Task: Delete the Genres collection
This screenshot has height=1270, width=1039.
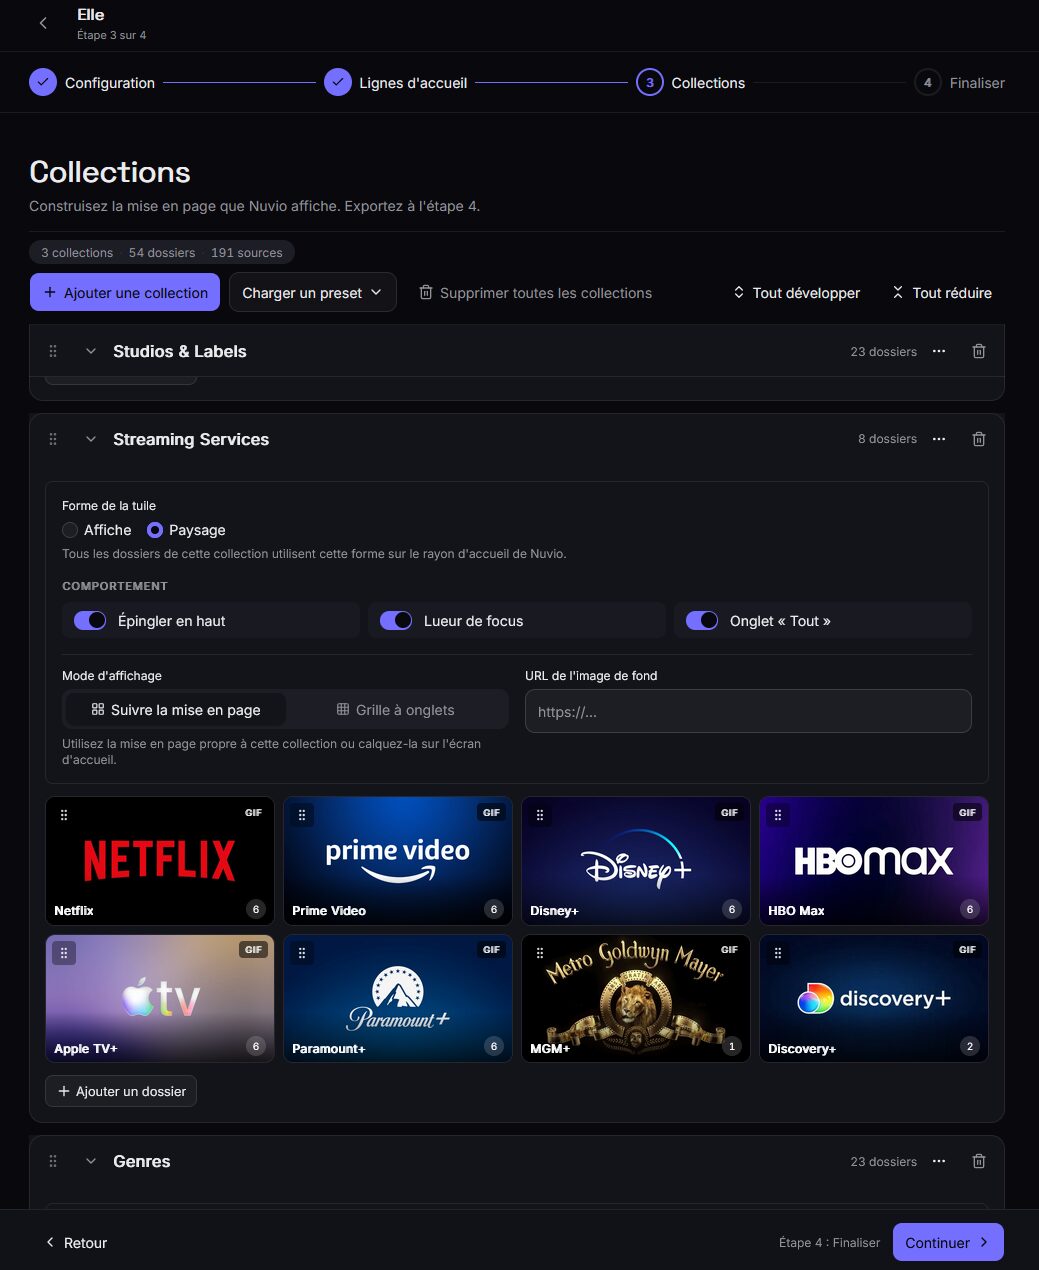Action: coord(979,1161)
